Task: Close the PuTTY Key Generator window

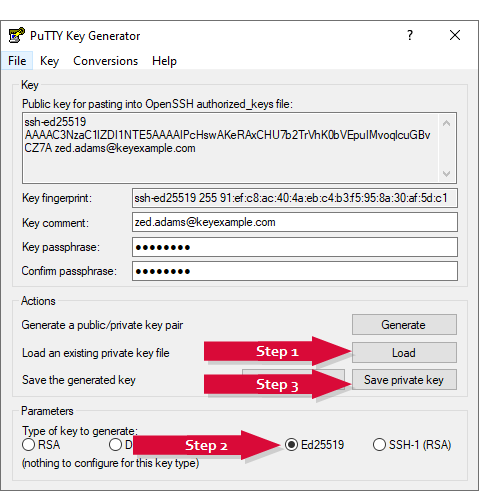Action: pyautogui.click(x=455, y=35)
